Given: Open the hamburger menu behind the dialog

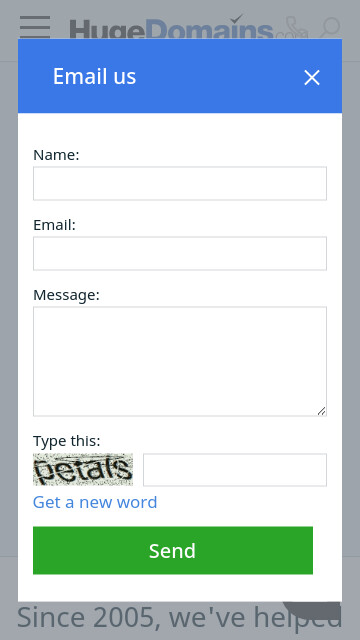Looking at the screenshot, I should coord(35,27).
